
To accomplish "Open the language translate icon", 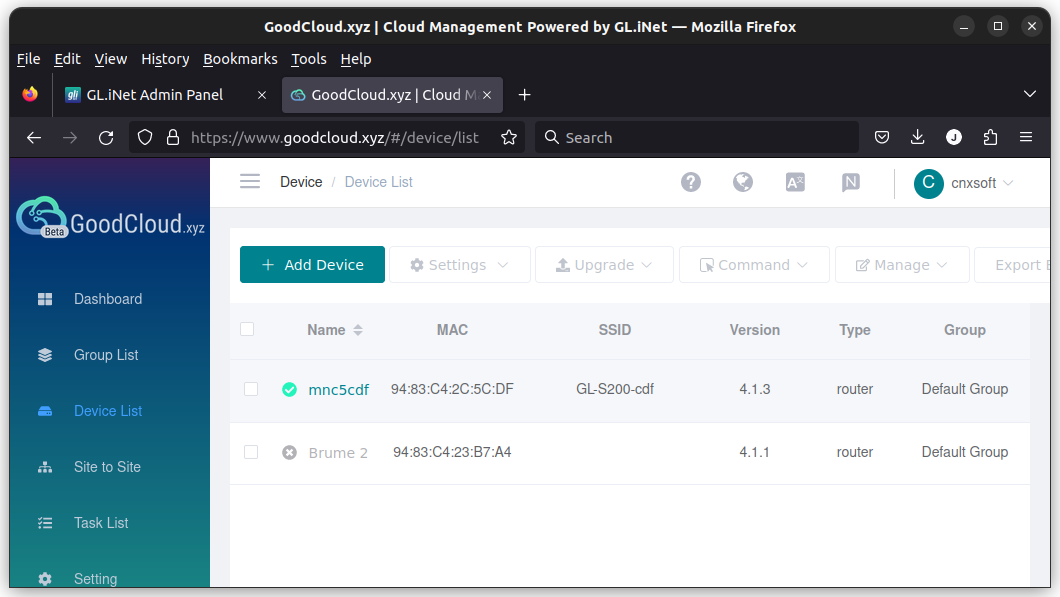I will coord(795,182).
